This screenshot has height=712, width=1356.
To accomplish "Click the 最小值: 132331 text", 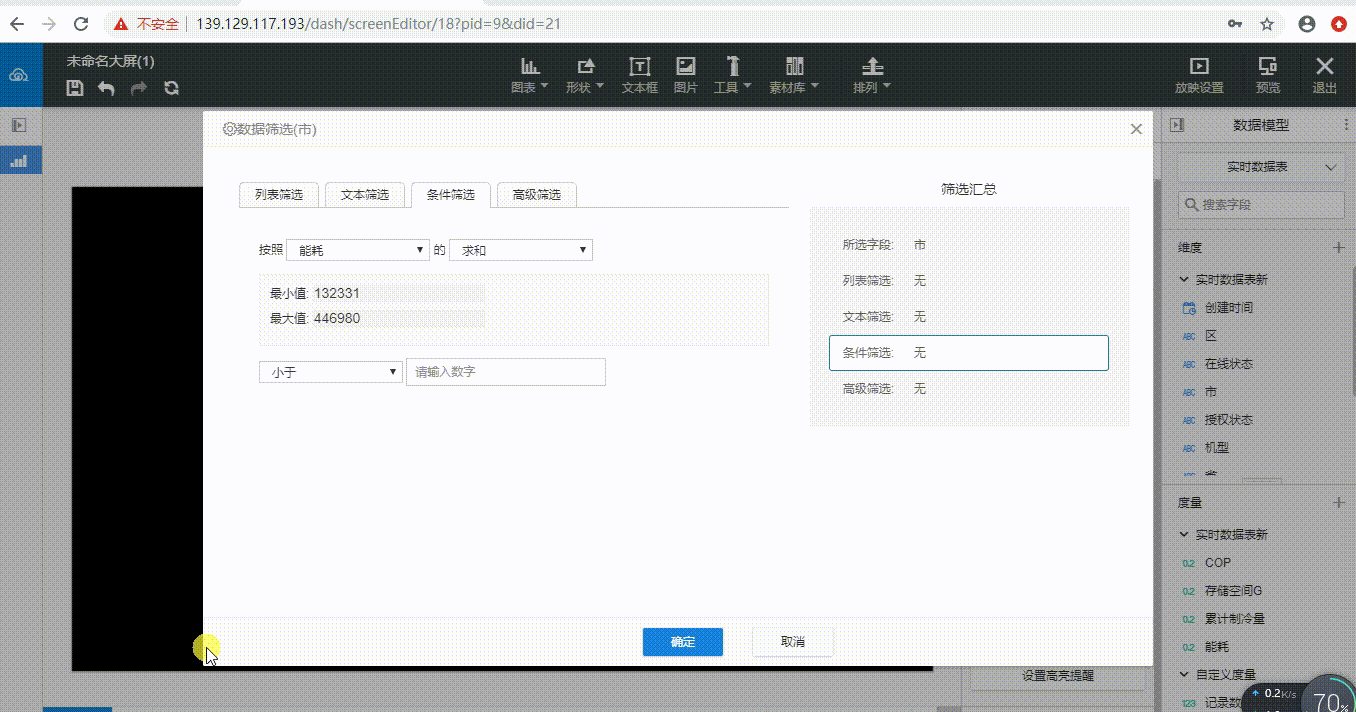I will coord(315,293).
